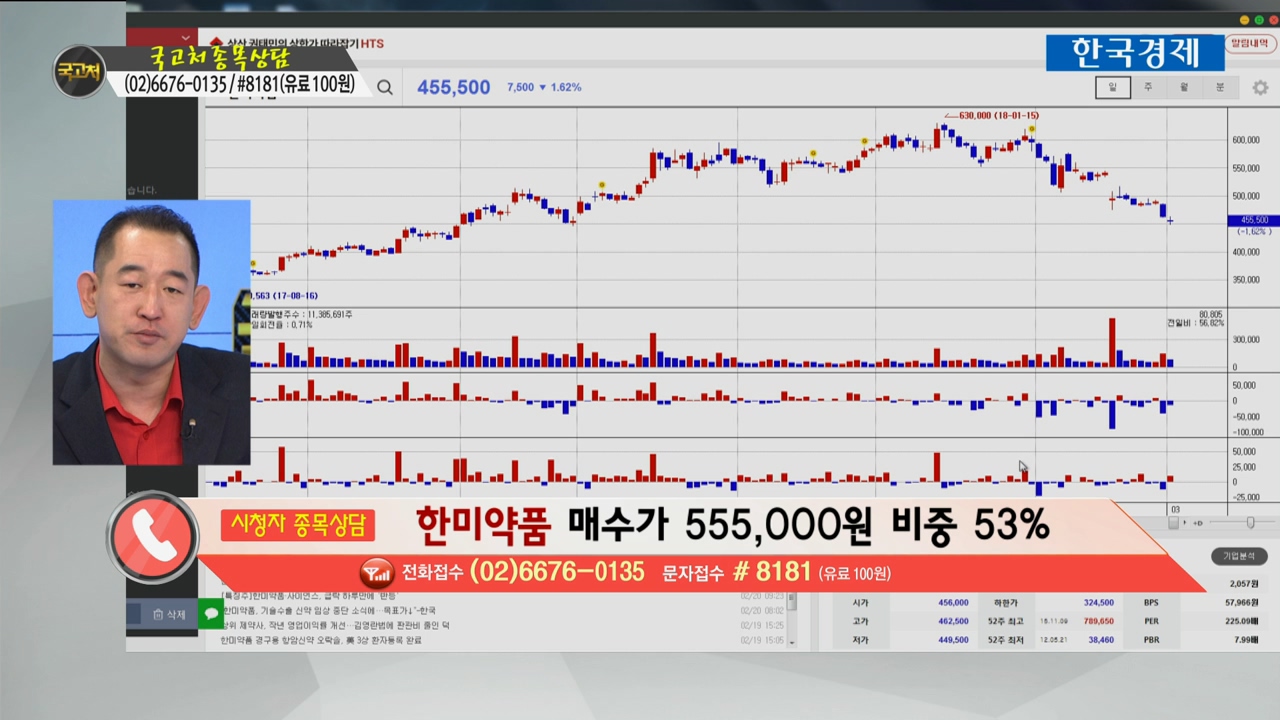Open news about 한미약품 clinical trial halt
Screen dimensions: 1280x720
pos(330,610)
